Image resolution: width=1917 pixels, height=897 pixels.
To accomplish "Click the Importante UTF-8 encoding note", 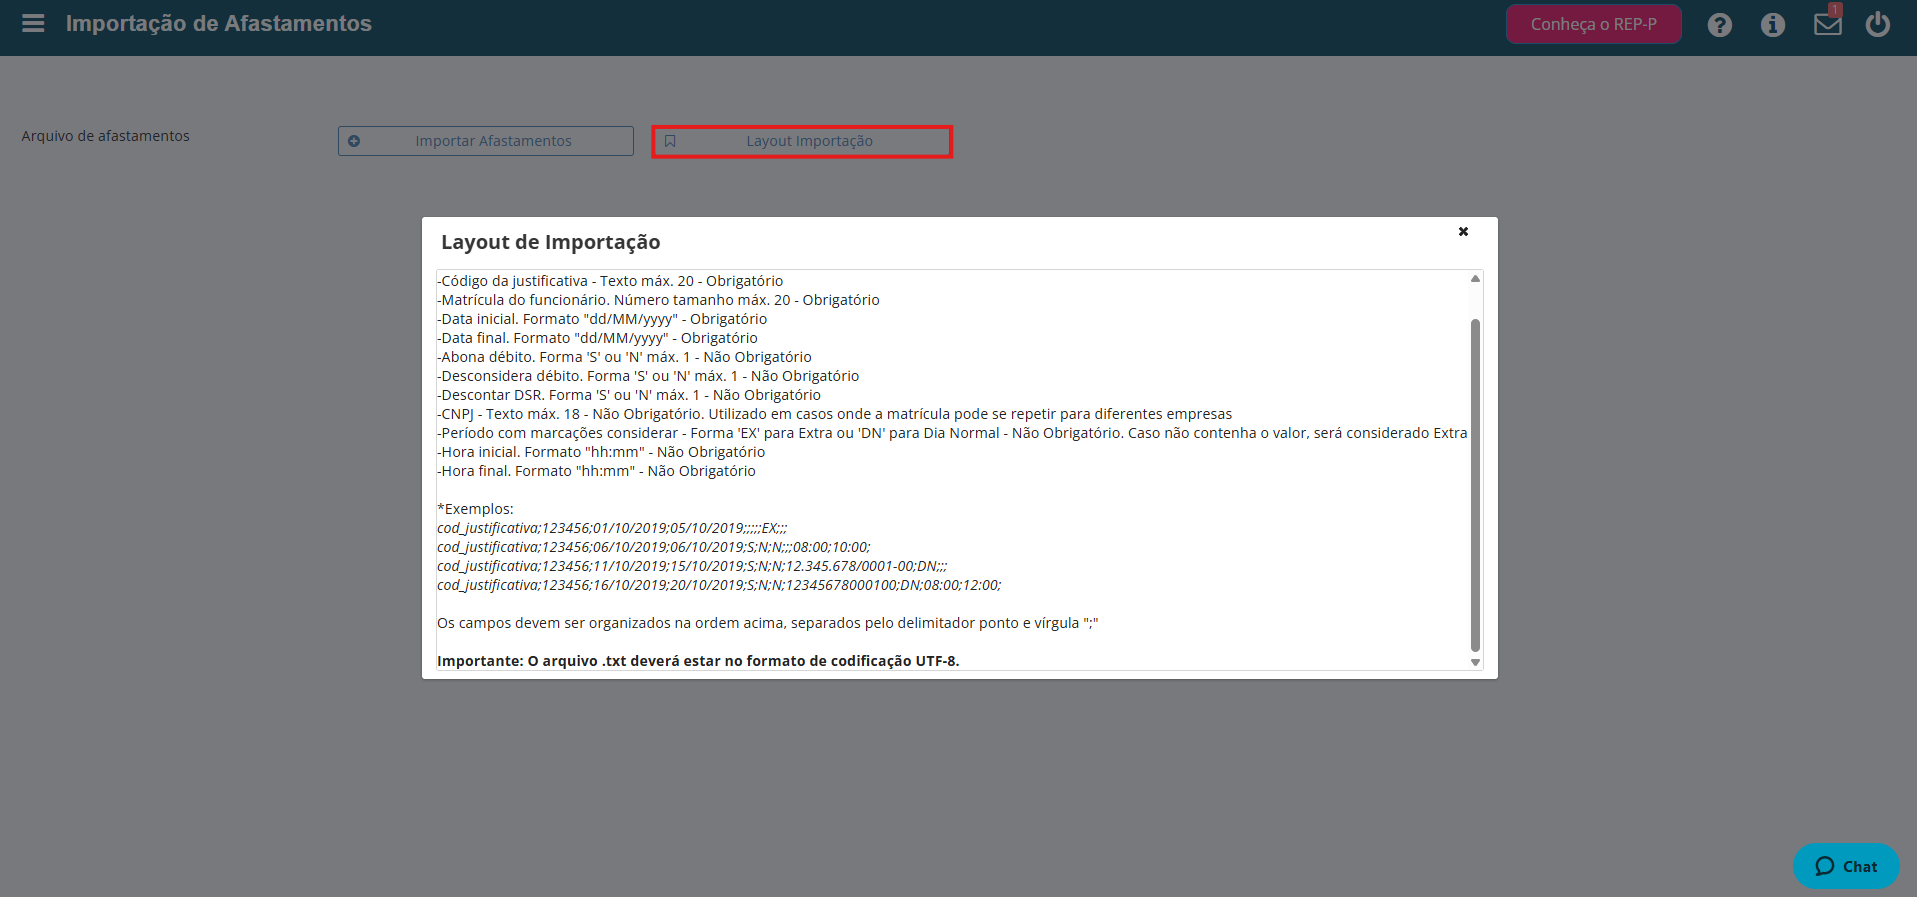I will coord(698,661).
